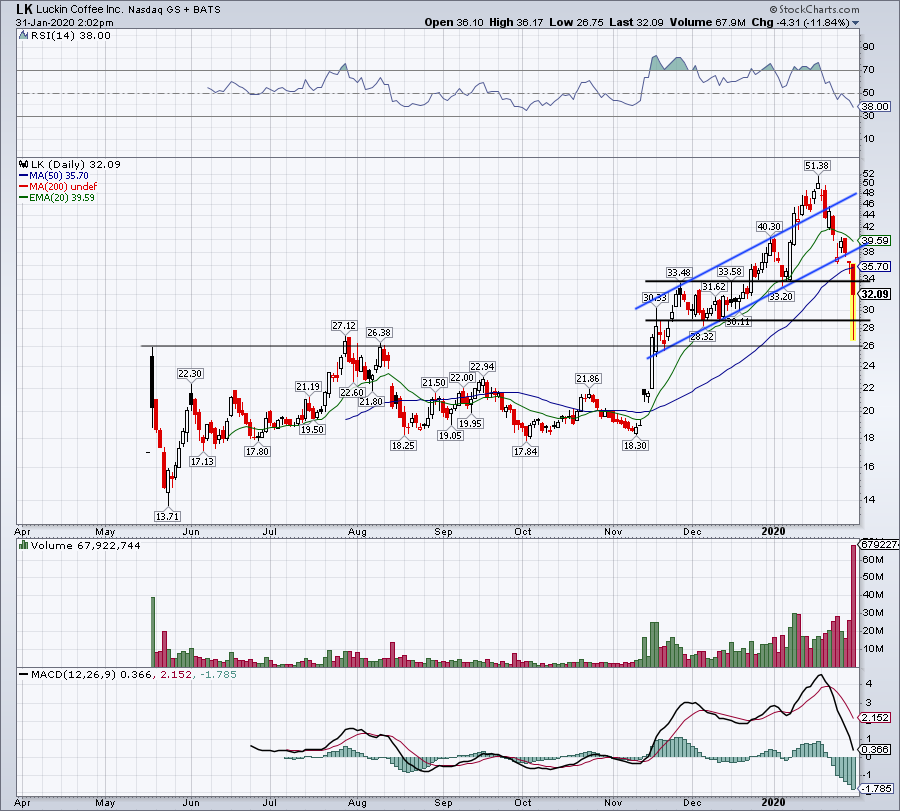
Task: Click the RSI indicator icon beside RSI(14)
Action: click(x=24, y=36)
